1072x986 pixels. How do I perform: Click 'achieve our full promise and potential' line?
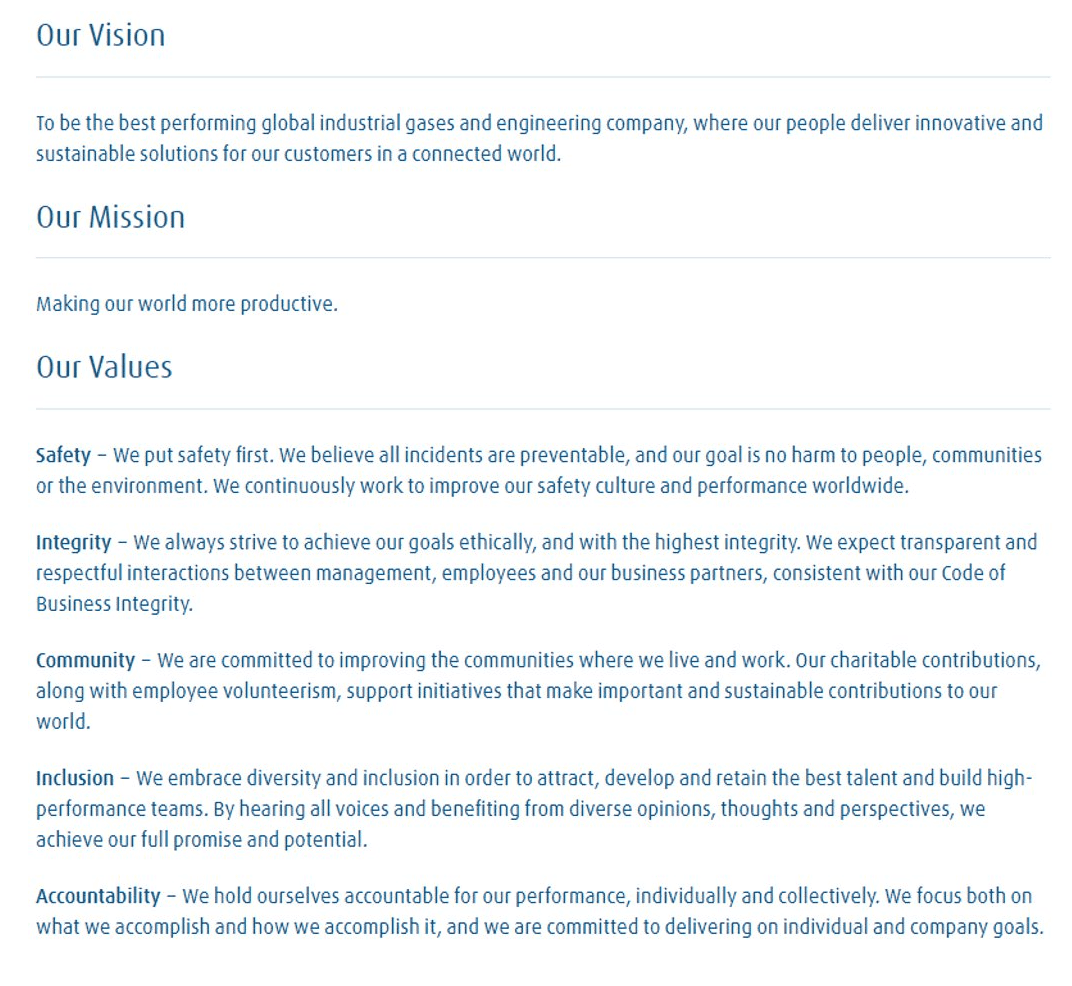click(x=202, y=840)
